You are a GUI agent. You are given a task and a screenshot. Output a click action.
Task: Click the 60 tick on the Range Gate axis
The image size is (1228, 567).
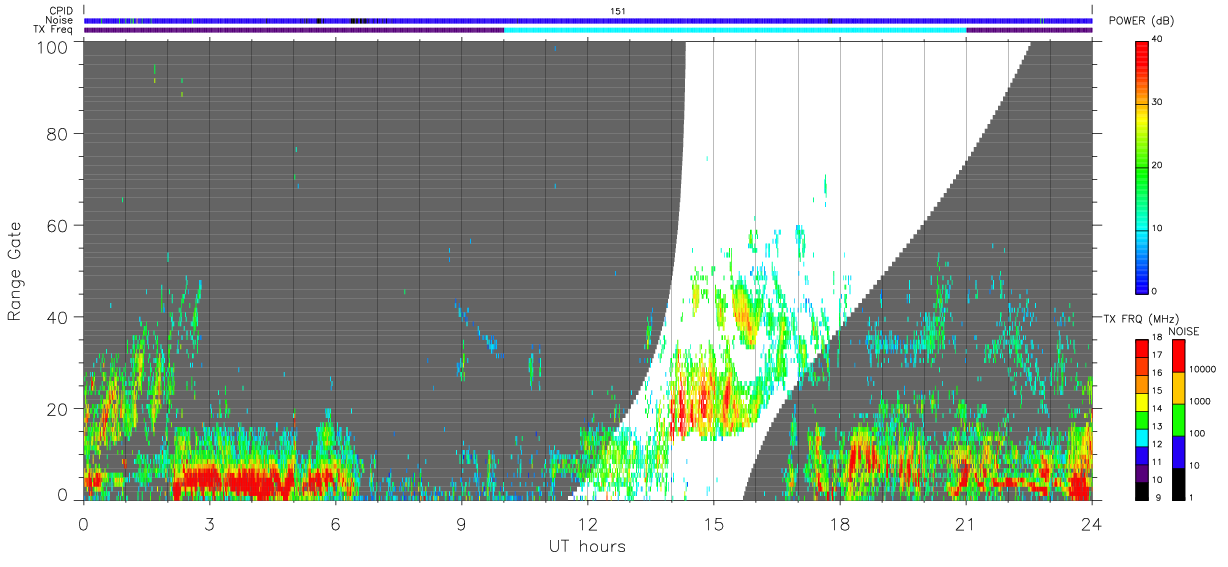click(x=58, y=225)
